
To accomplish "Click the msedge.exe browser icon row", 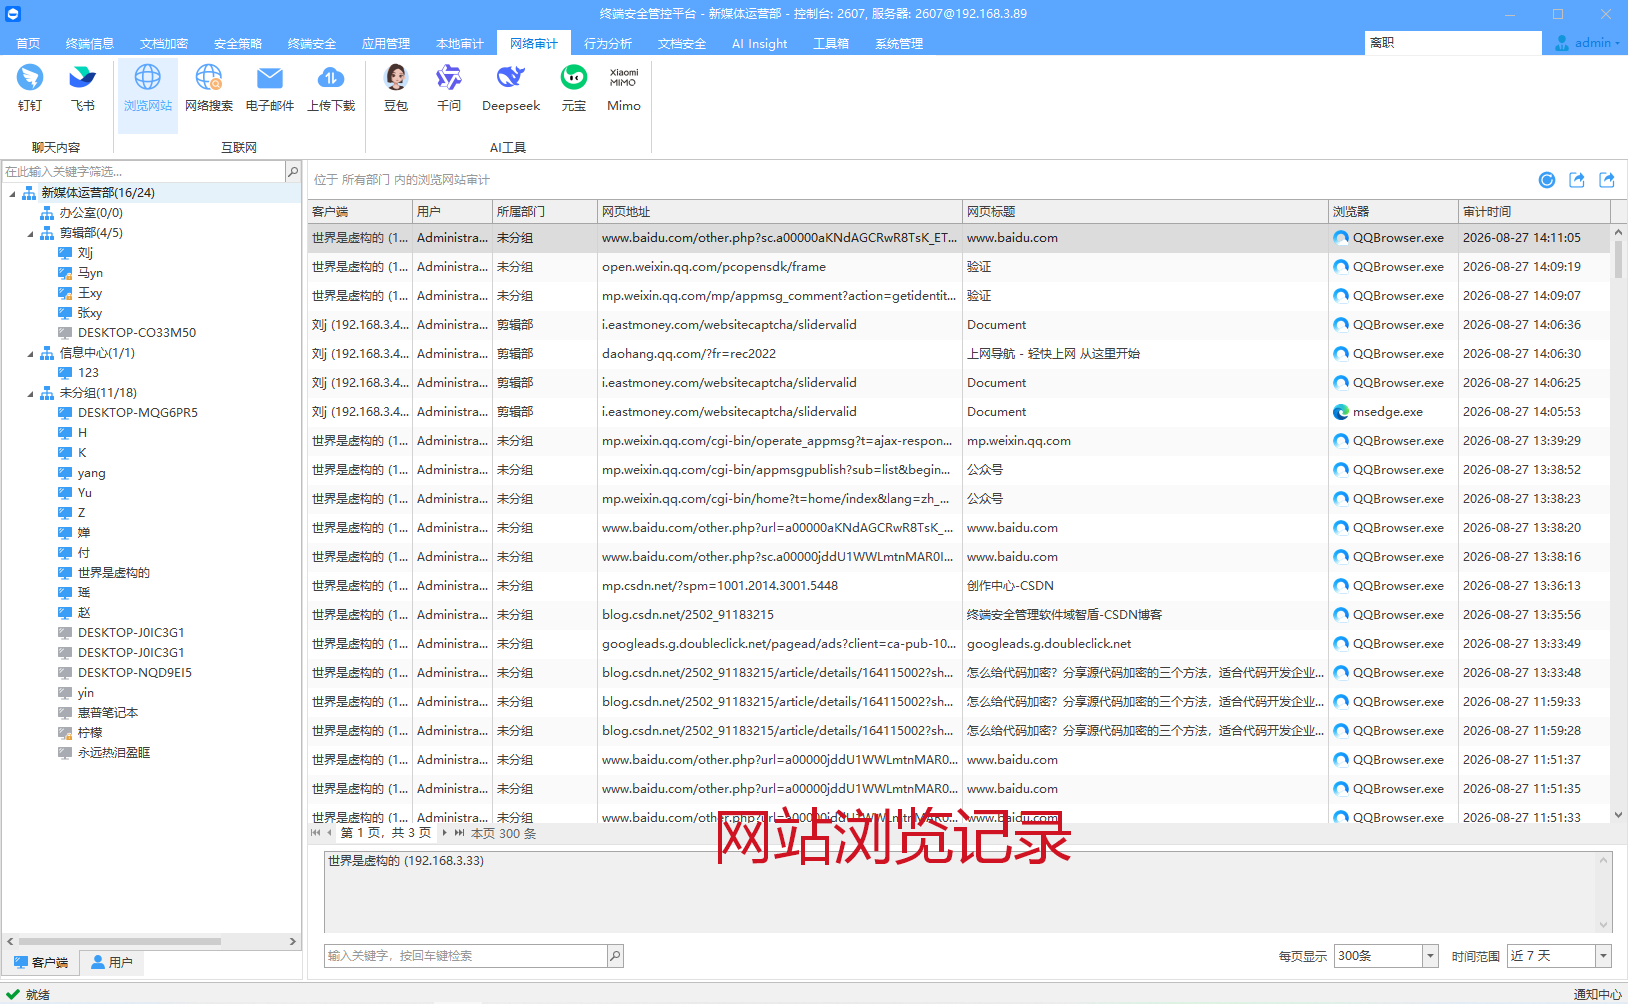I will point(1342,412).
